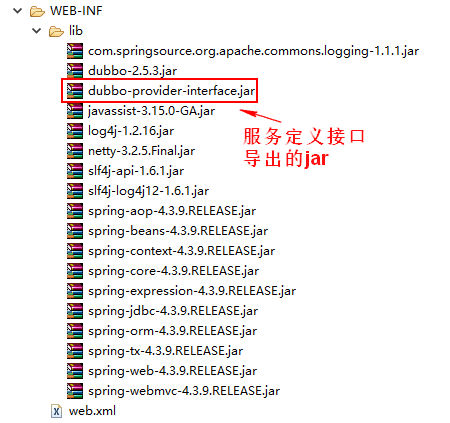Select spring-context-4.3.9.RELEASE.jar
This screenshot has height=423, width=450.
pos(181,251)
